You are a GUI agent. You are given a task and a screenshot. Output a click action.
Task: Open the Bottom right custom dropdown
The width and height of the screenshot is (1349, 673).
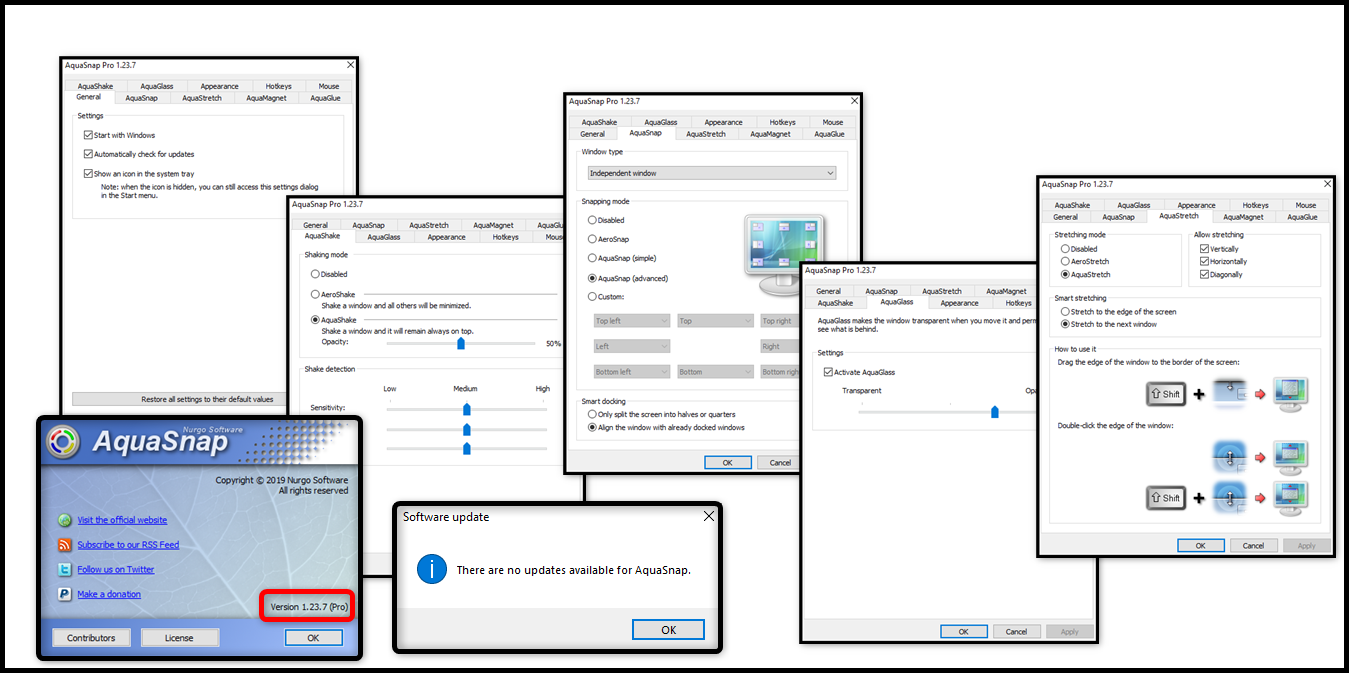click(779, 372)
